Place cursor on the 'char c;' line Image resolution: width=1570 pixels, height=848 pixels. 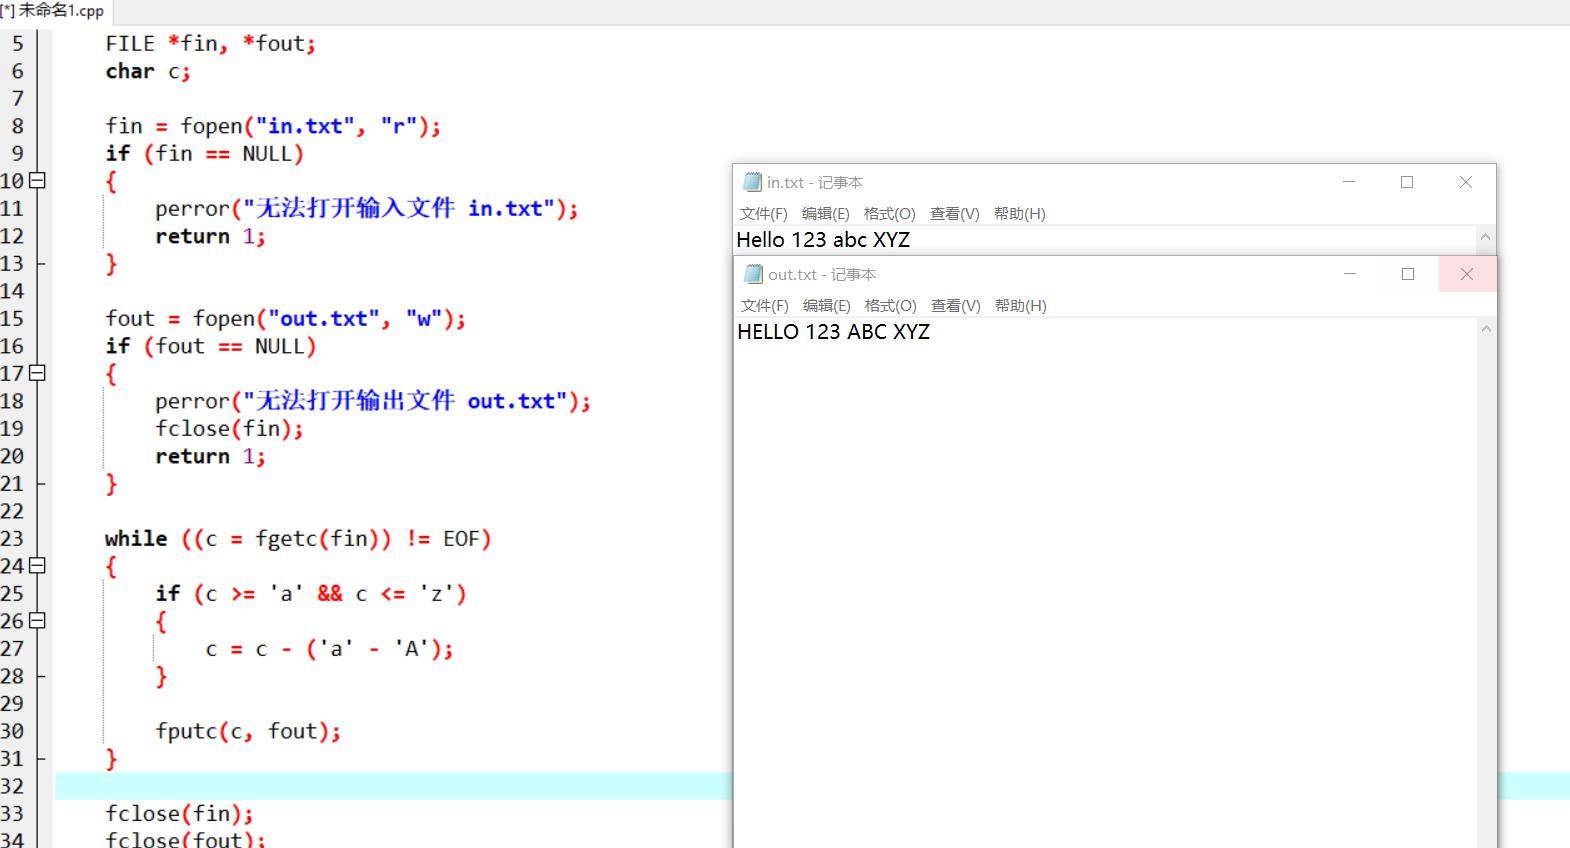tap(148, 72)
